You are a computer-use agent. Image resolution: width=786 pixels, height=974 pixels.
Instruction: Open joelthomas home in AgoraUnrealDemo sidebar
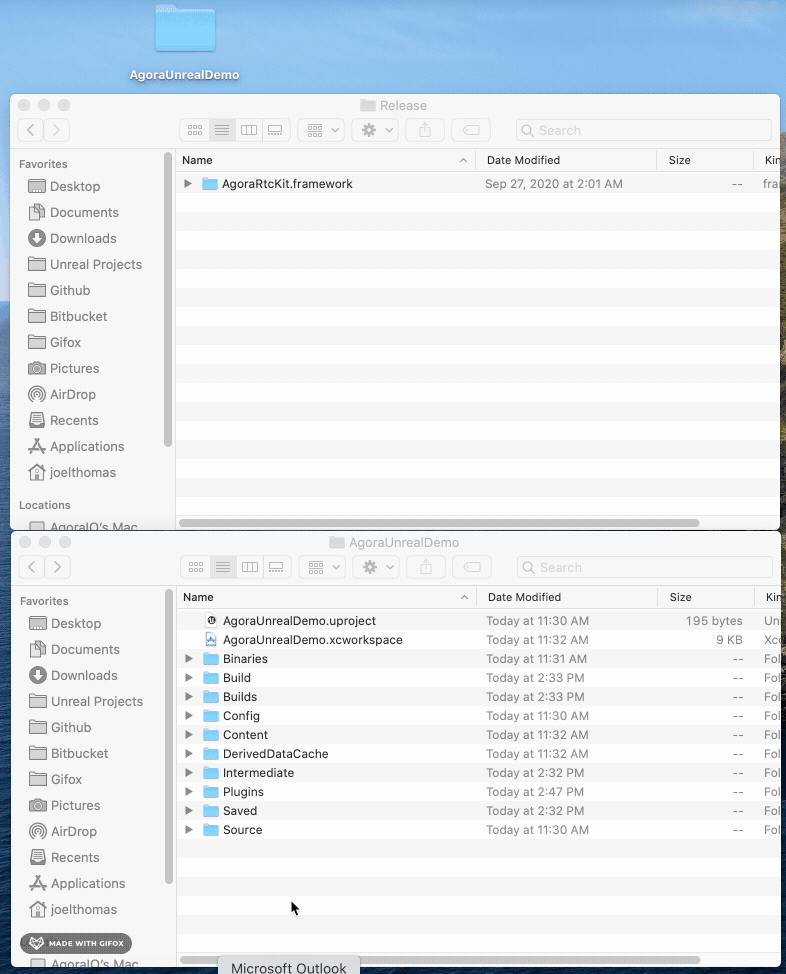click(73, 909)
